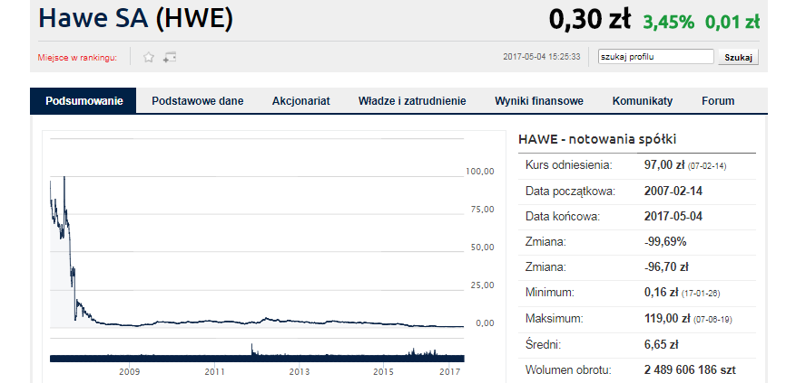Go to the Wyniki finansowe tab
This screenshot has width=786, height=383.
pos(539,101)
